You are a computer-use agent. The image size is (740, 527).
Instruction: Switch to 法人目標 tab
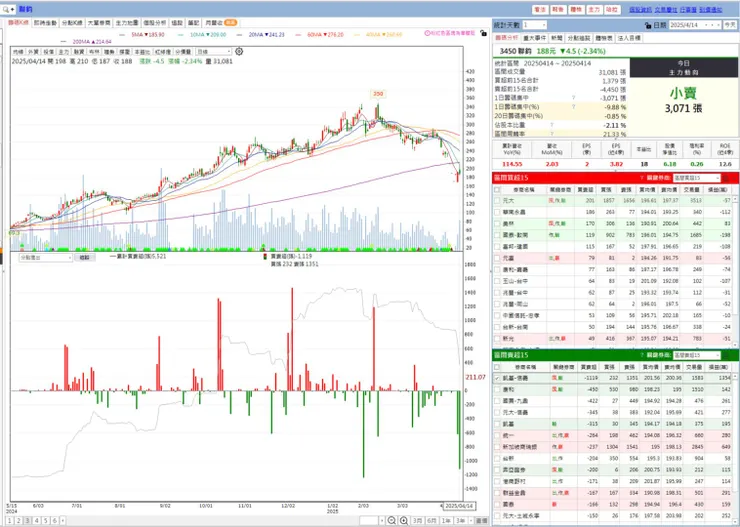click(x=629, y=38)
